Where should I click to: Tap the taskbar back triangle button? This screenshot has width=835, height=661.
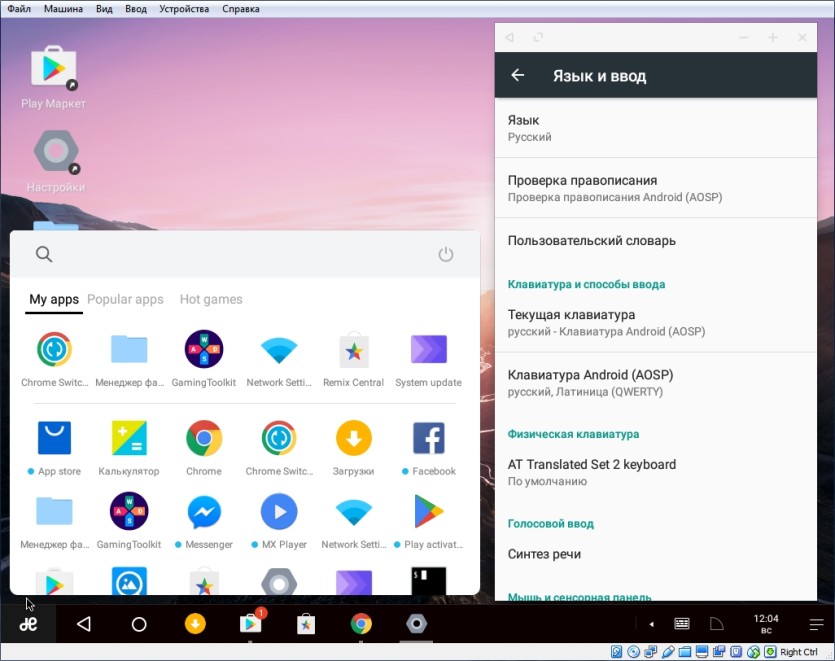(x=84, y=624)
